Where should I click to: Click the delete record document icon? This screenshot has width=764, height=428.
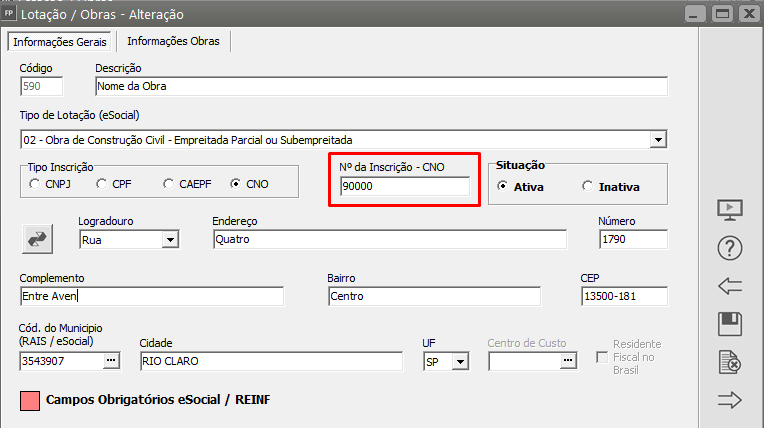730,362
